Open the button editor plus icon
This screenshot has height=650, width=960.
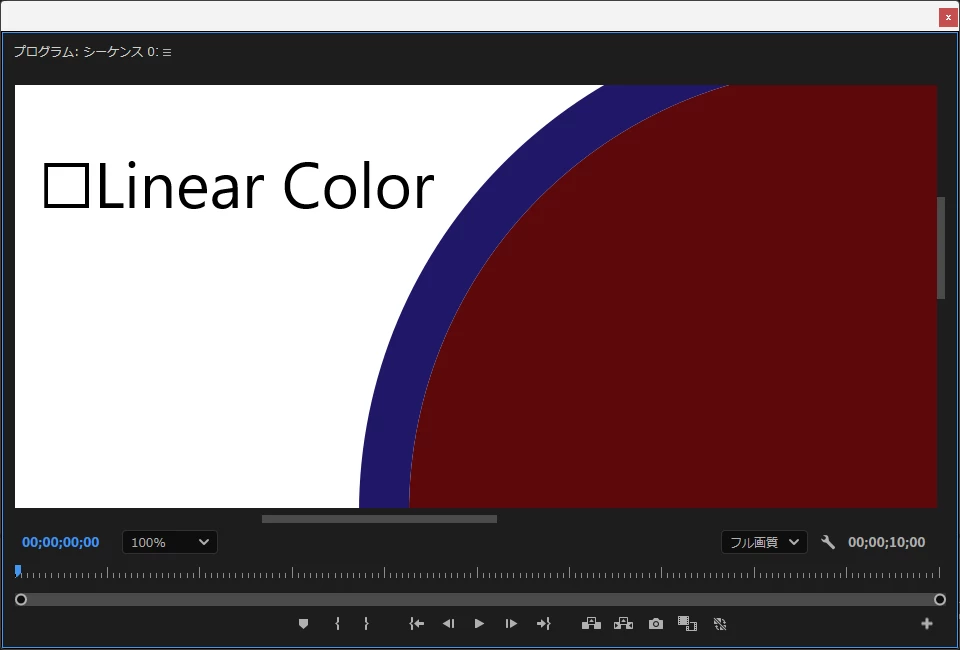click(x=927, y=623)
